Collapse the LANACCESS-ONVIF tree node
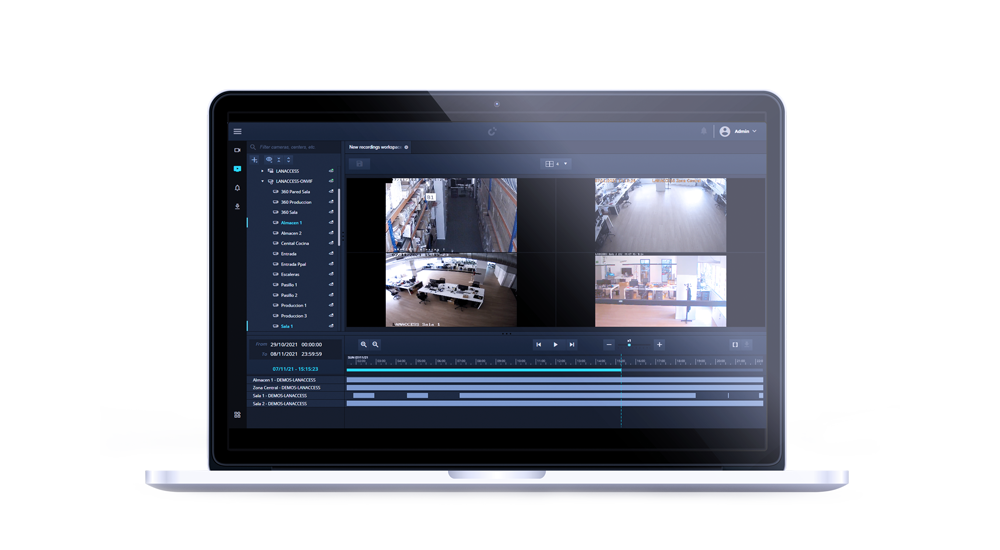 coord(262,181)
